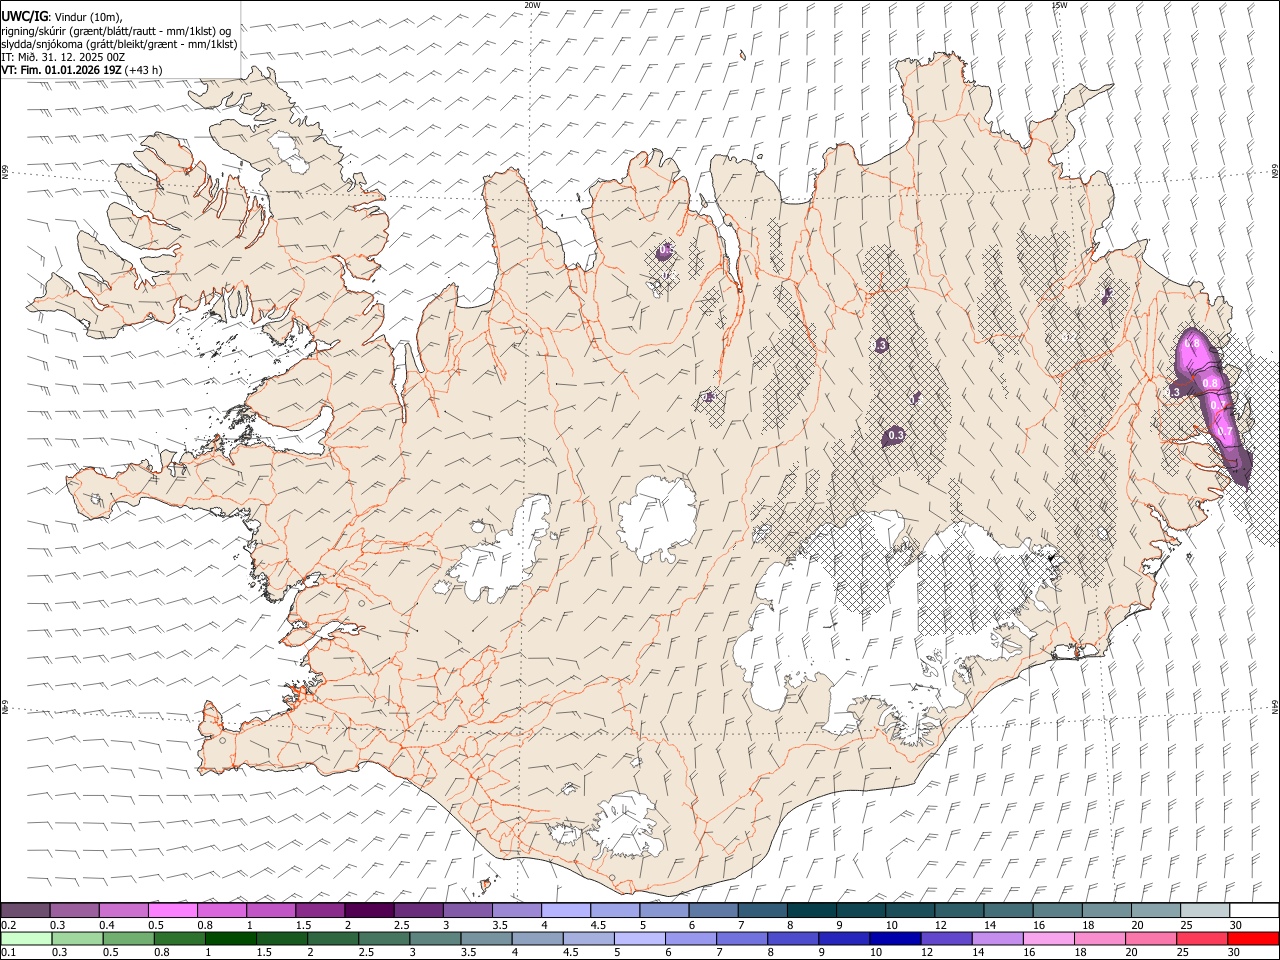Click the "0.2" label in upper legend row

pyautogui.click(x=7, y=925)
